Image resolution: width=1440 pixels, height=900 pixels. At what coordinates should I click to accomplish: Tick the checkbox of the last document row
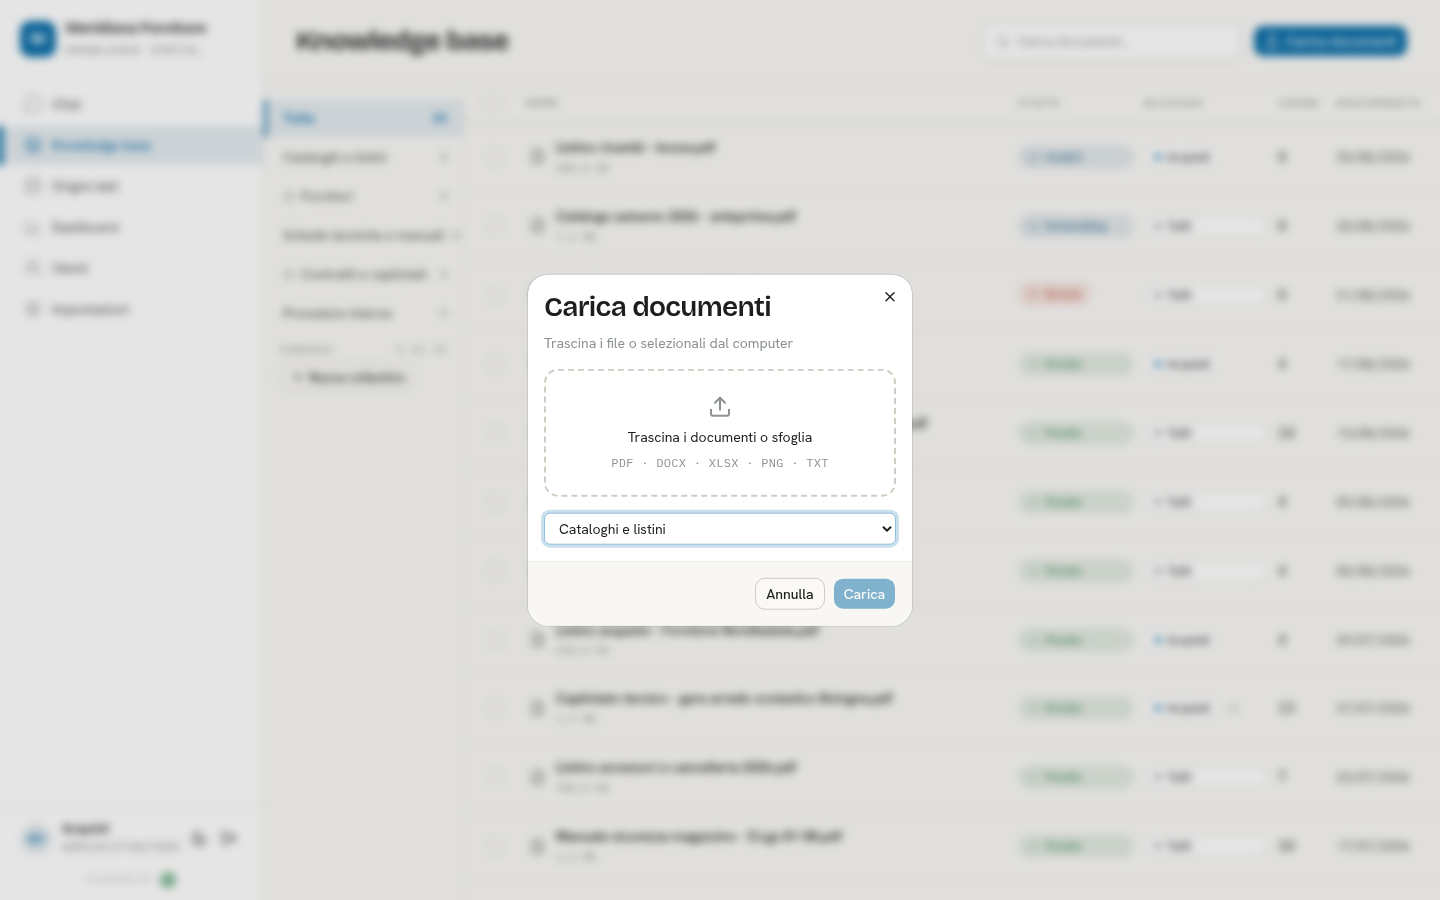click(x=496, y=846)
